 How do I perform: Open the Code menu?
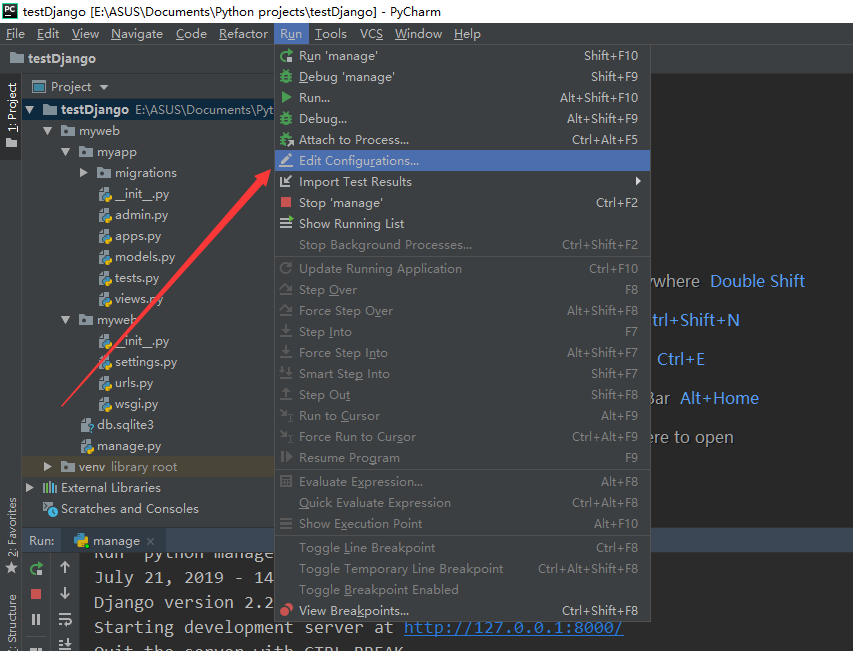(191, 34)
